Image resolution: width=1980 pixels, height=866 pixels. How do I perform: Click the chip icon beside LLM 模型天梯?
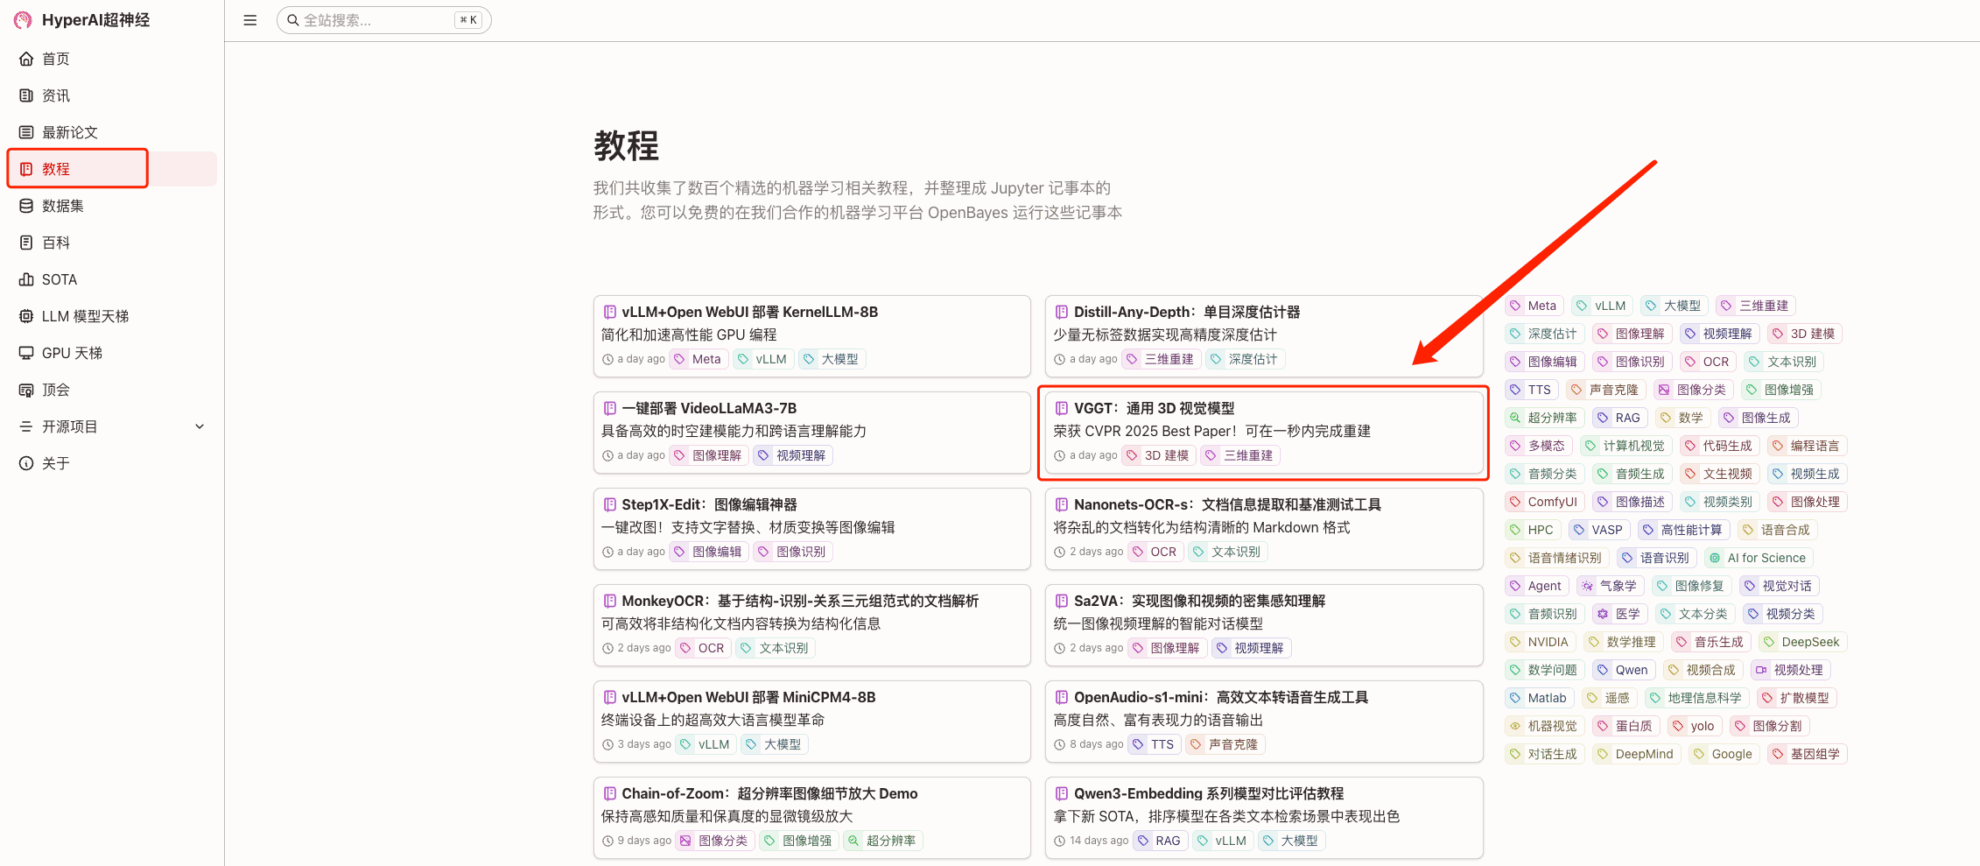coord(27,316)
